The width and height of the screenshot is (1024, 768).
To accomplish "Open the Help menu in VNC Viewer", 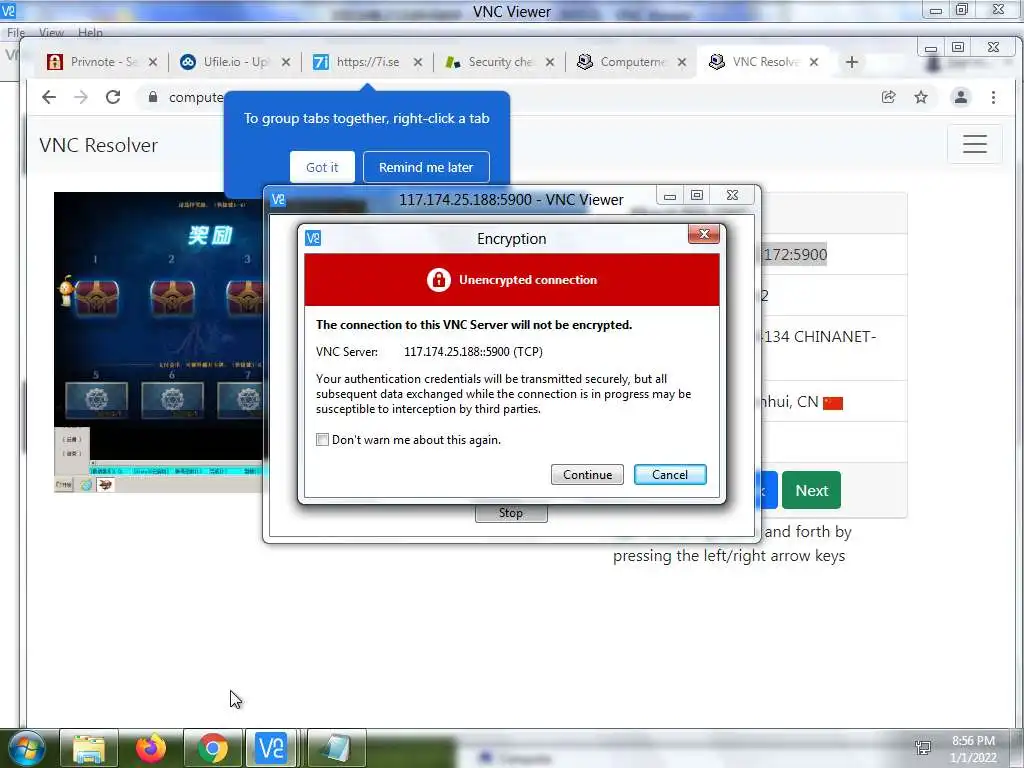I will click(90, 33).
